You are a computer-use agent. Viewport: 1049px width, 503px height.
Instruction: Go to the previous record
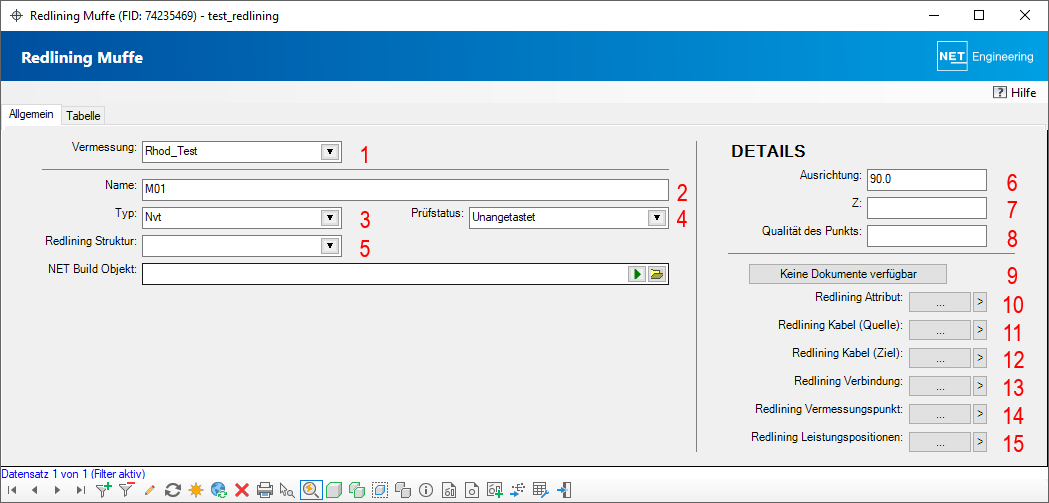point(35,490)
